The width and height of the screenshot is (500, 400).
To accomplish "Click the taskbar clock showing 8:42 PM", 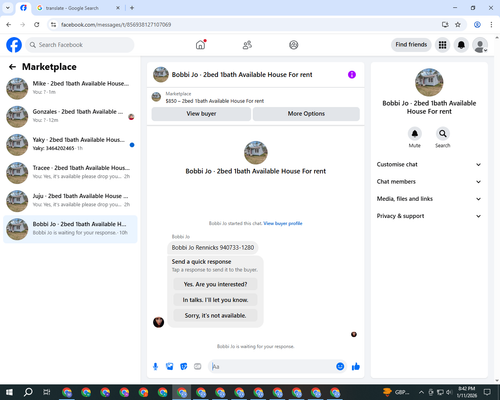I will point(466,392).
